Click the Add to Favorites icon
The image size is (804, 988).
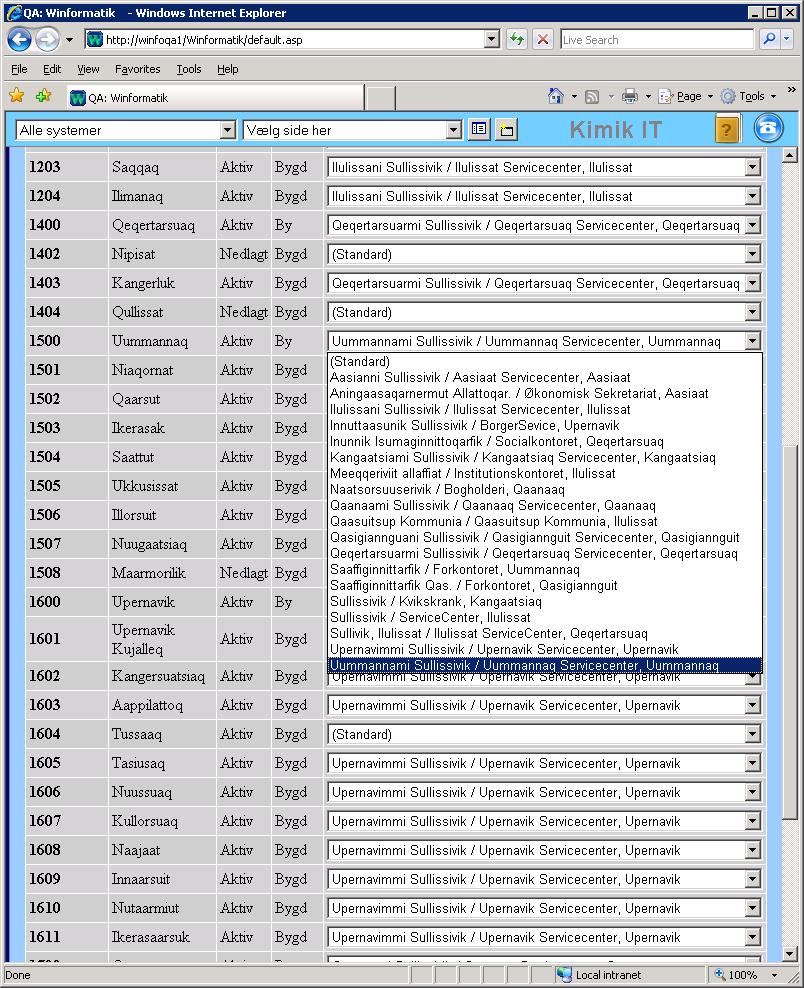[x=43, y=96]
